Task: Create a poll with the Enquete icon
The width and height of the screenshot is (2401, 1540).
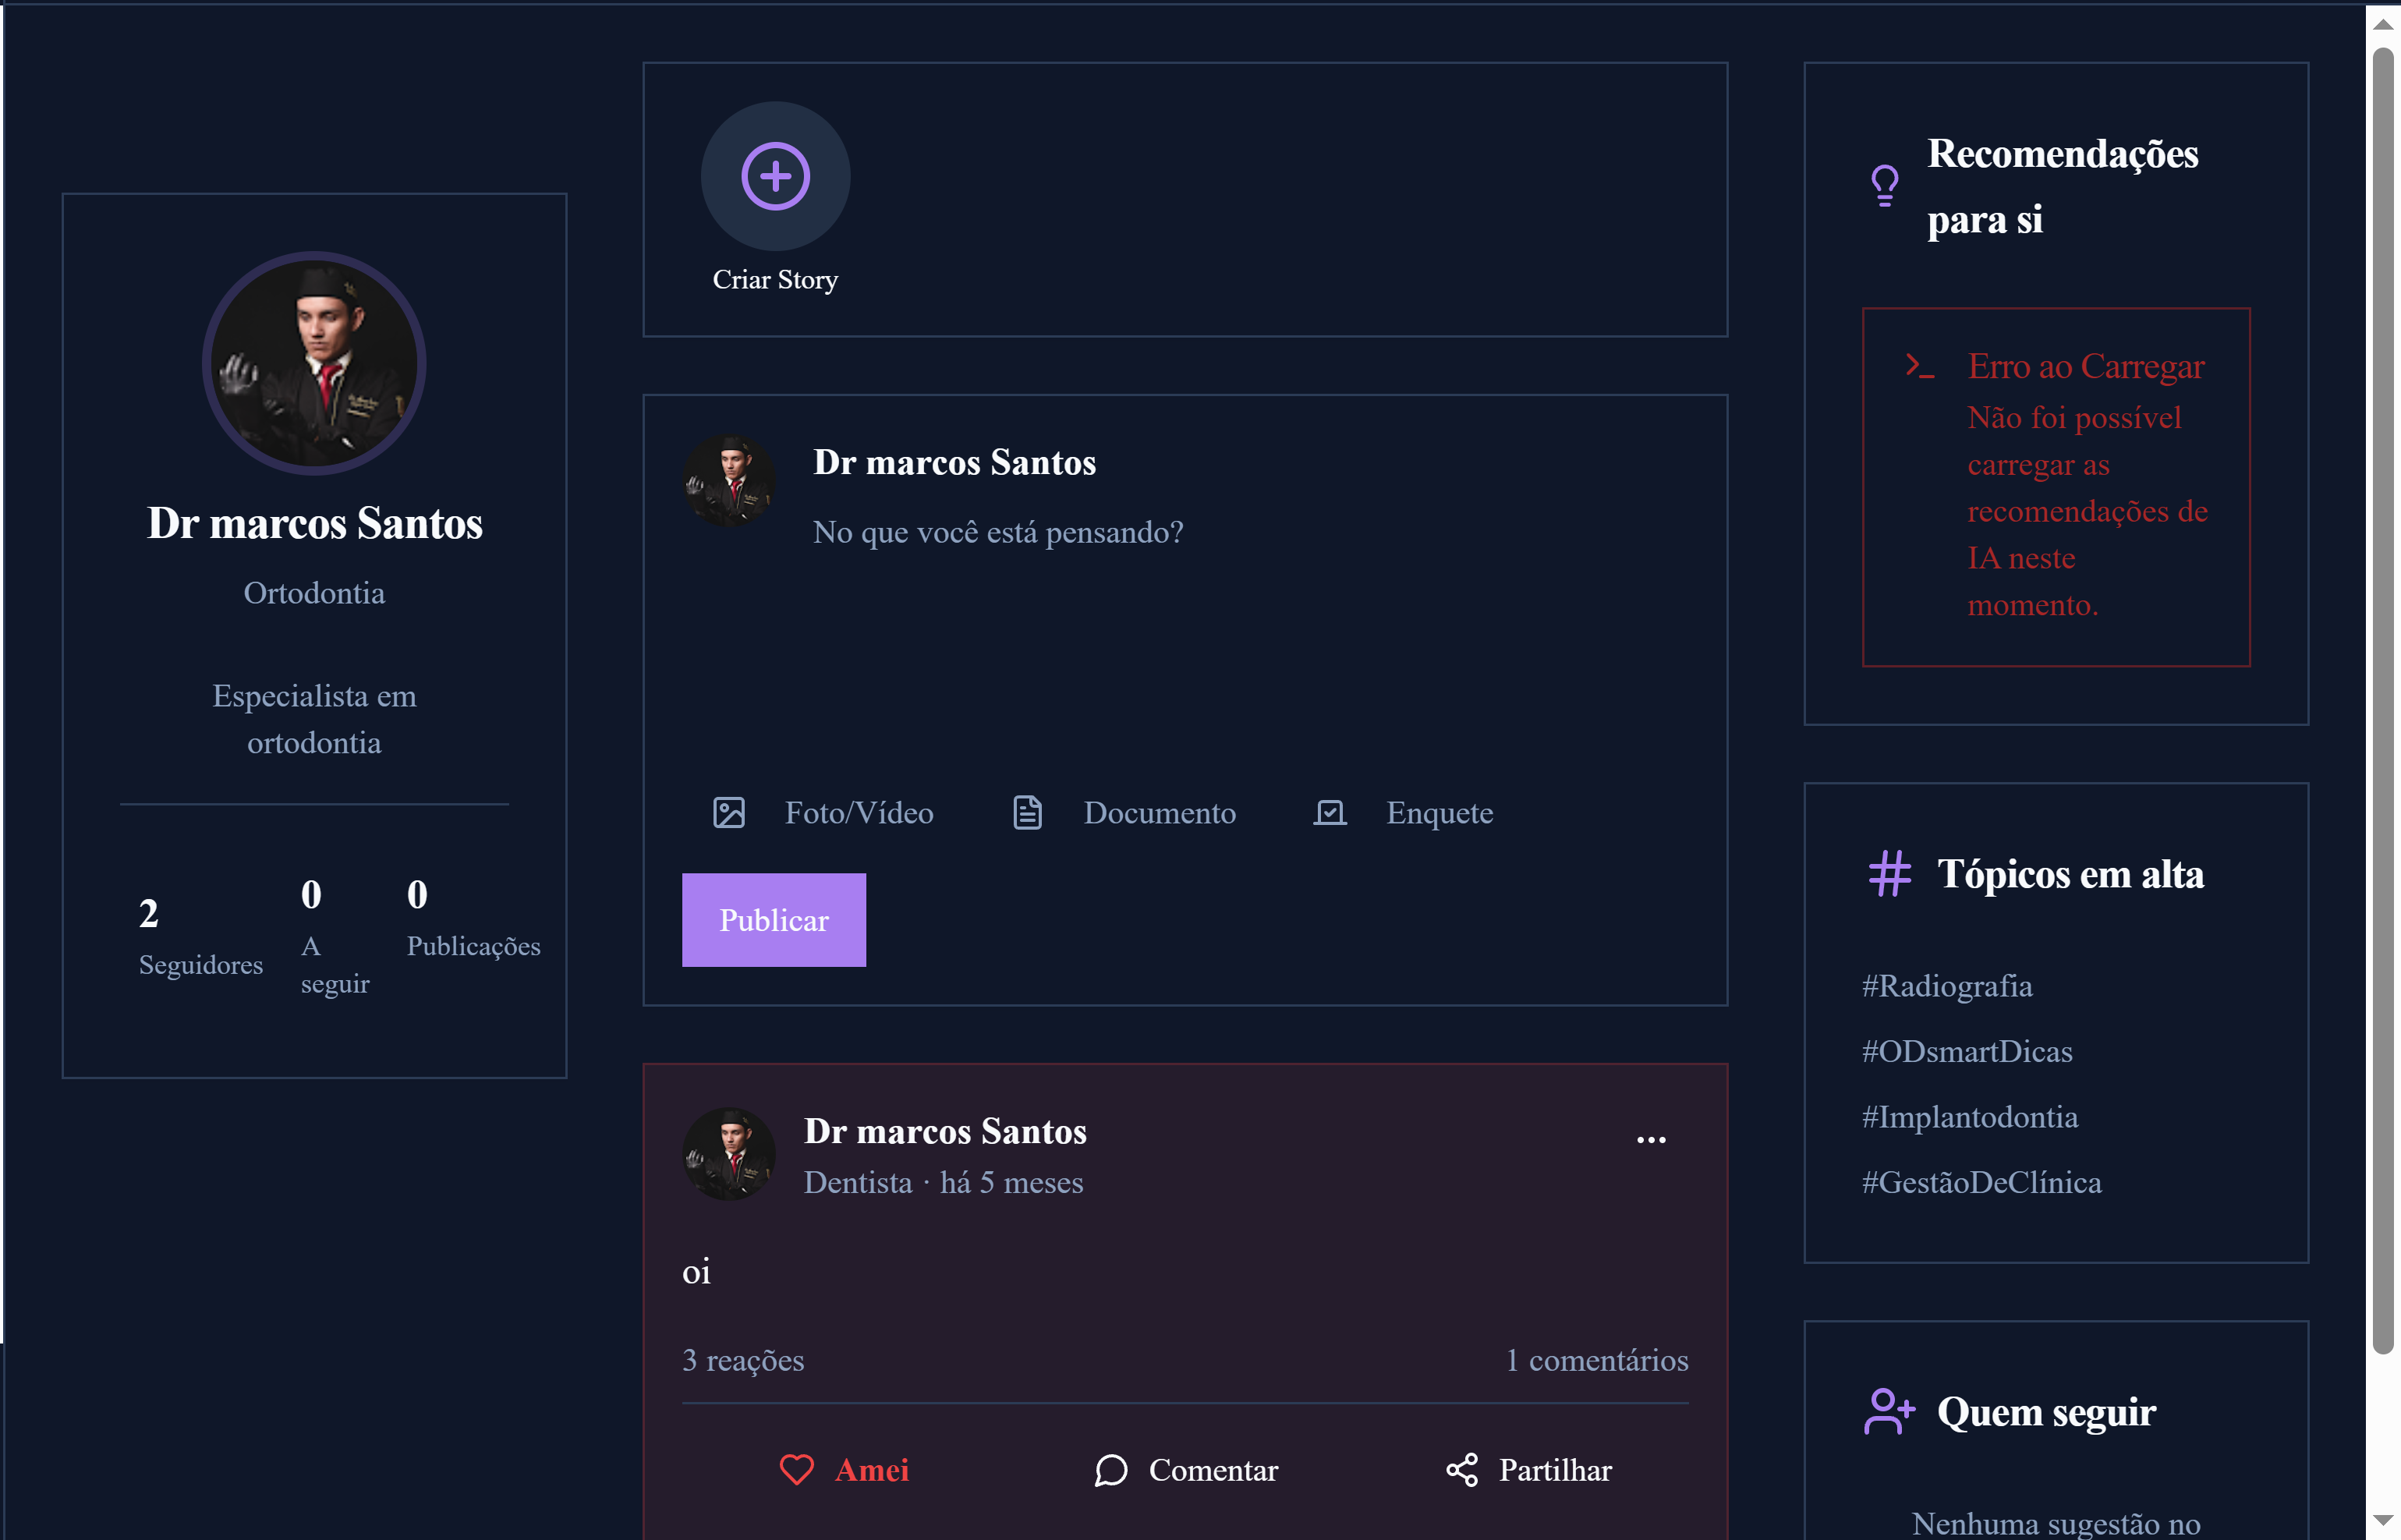Action: point(1329,813)
